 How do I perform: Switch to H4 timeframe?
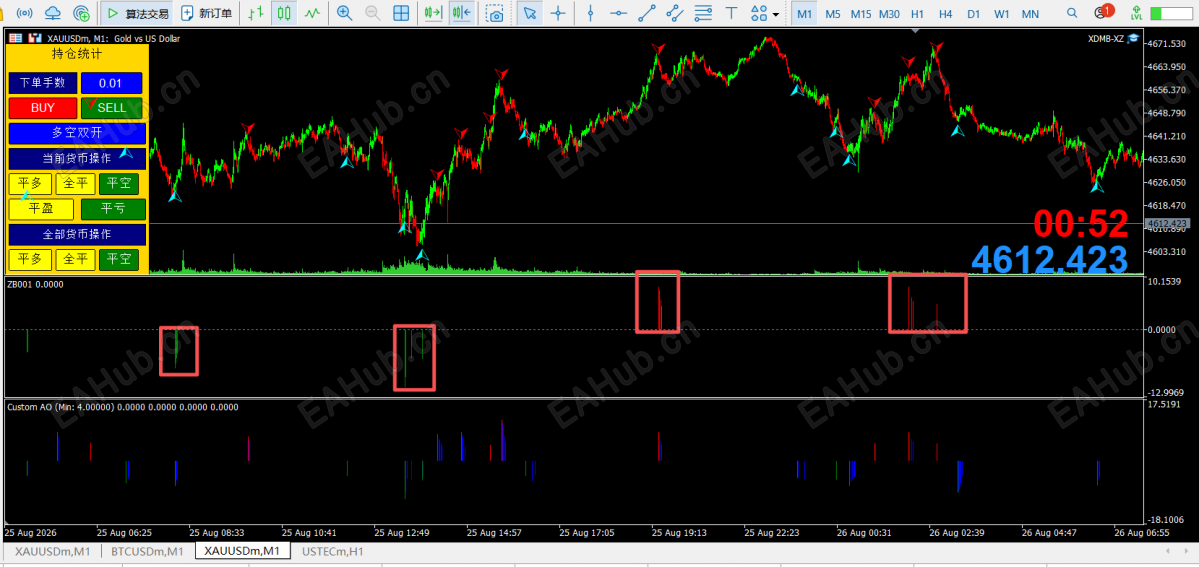[946, 13]
